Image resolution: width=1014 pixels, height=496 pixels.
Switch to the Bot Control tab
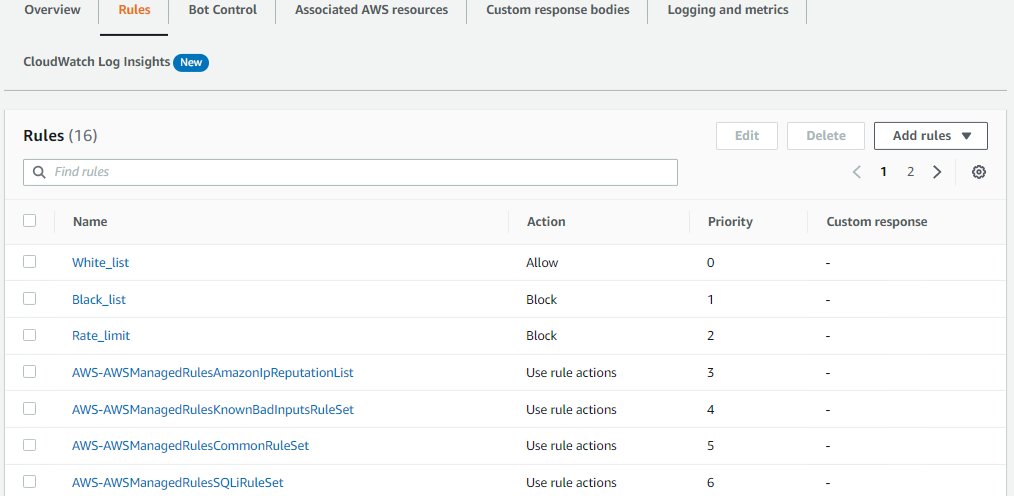click(x=222, y=10)
